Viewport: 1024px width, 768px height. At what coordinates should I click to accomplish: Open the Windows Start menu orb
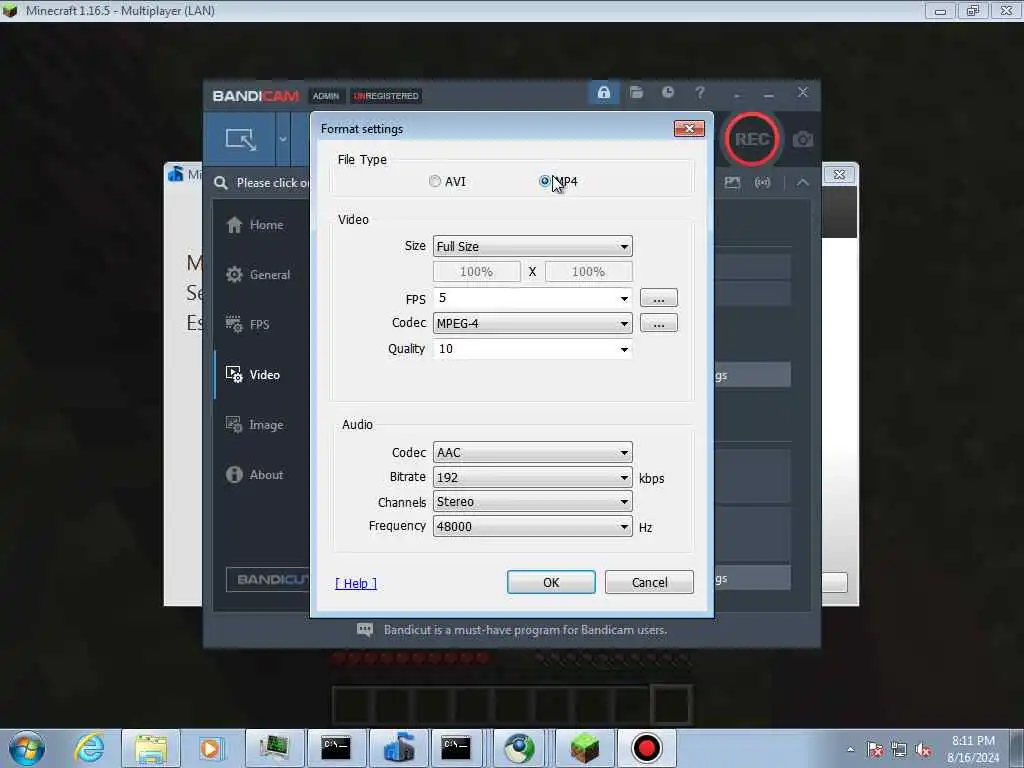[27, 748]
